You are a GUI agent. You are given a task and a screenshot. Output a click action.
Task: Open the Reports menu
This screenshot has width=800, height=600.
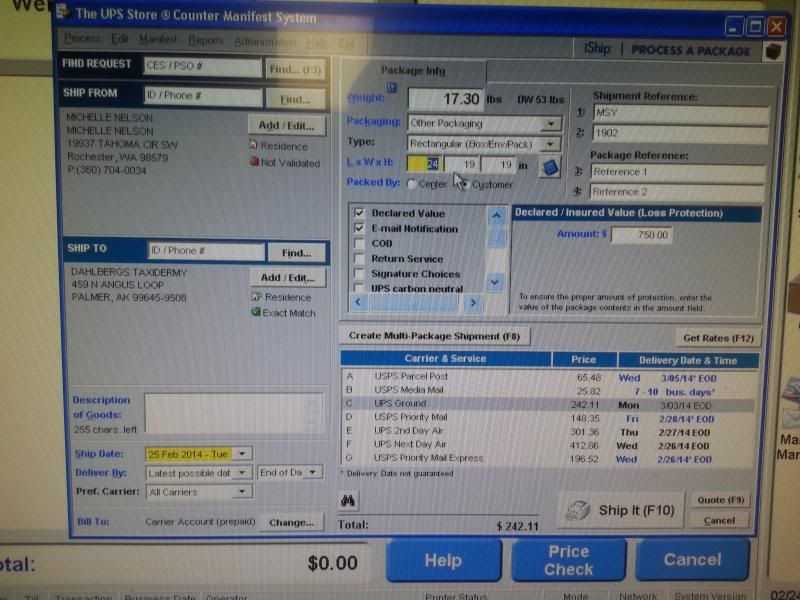point(206,41)
